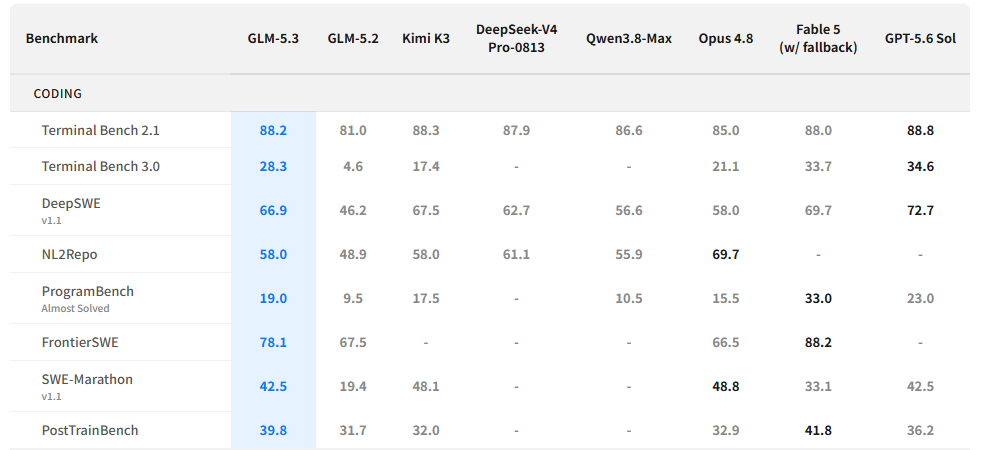Click Opus 4.8's score 21.1
The width and height of the screenshot is (982, 450).
pos(726,166)
